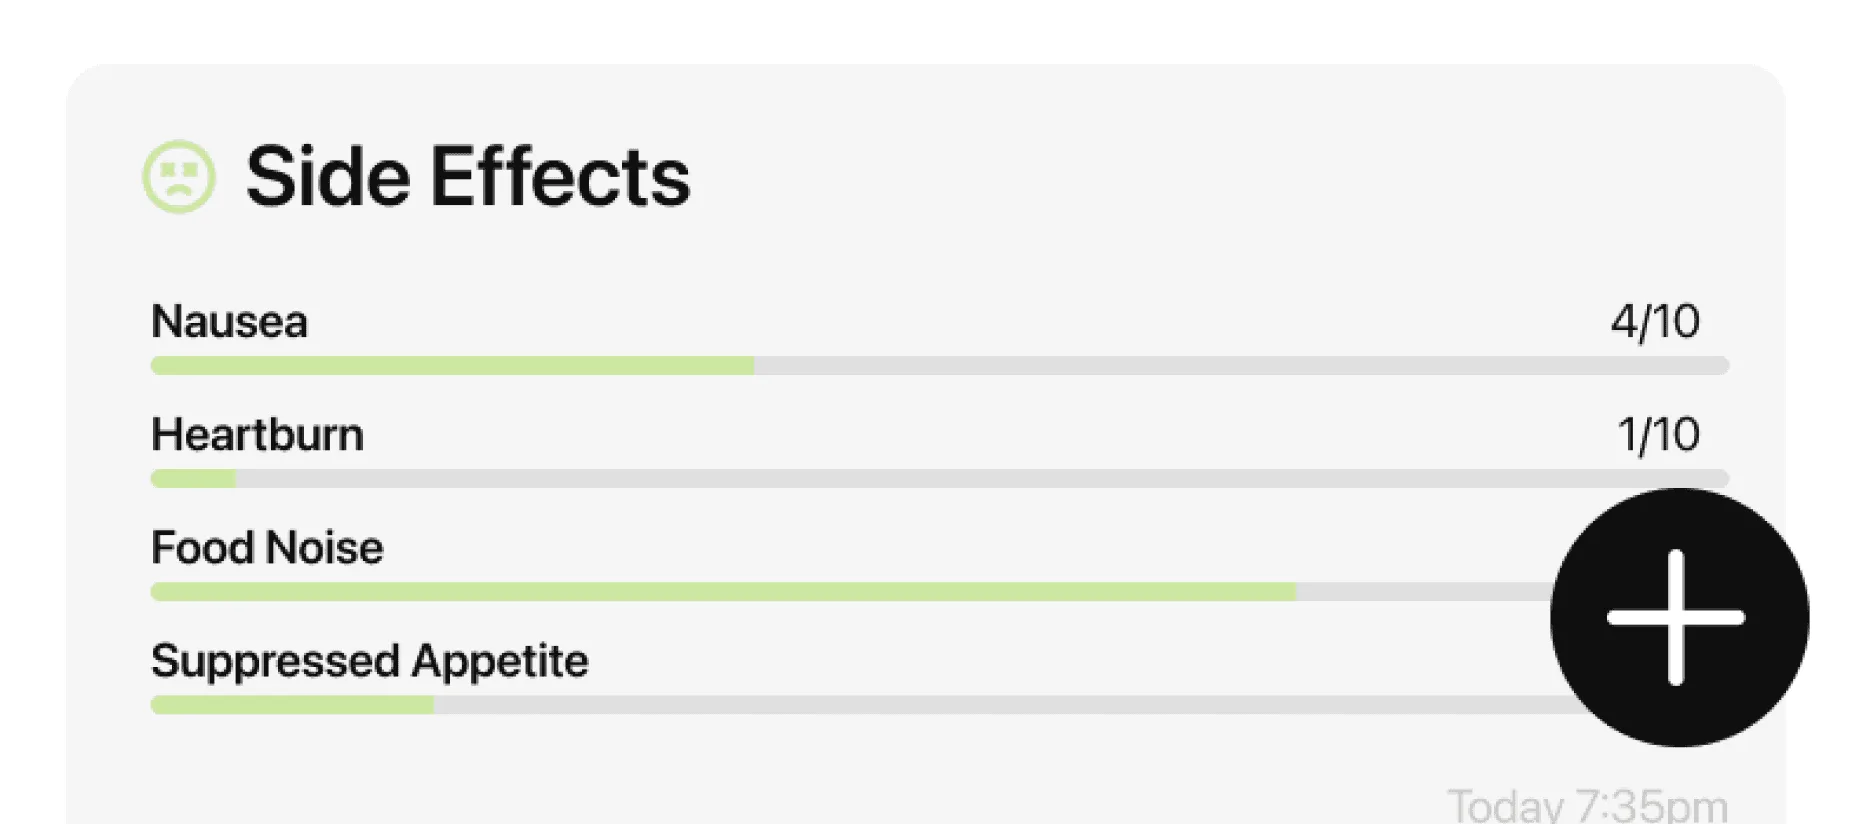The width and height of the screenshot is (1852, 824).
Task: Tap the black plus add button
Action: (1678, 617)
